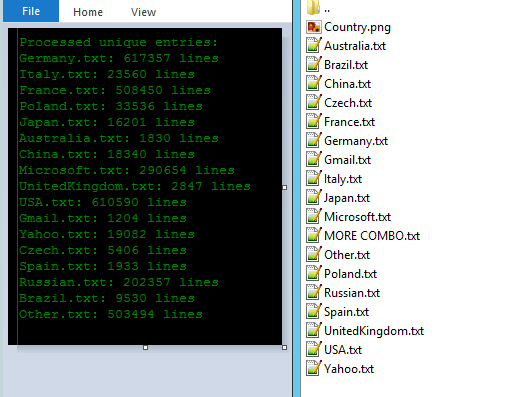Click the Microsoft.txt file icon
The image size is (505, 397).
tap(313, 217)
